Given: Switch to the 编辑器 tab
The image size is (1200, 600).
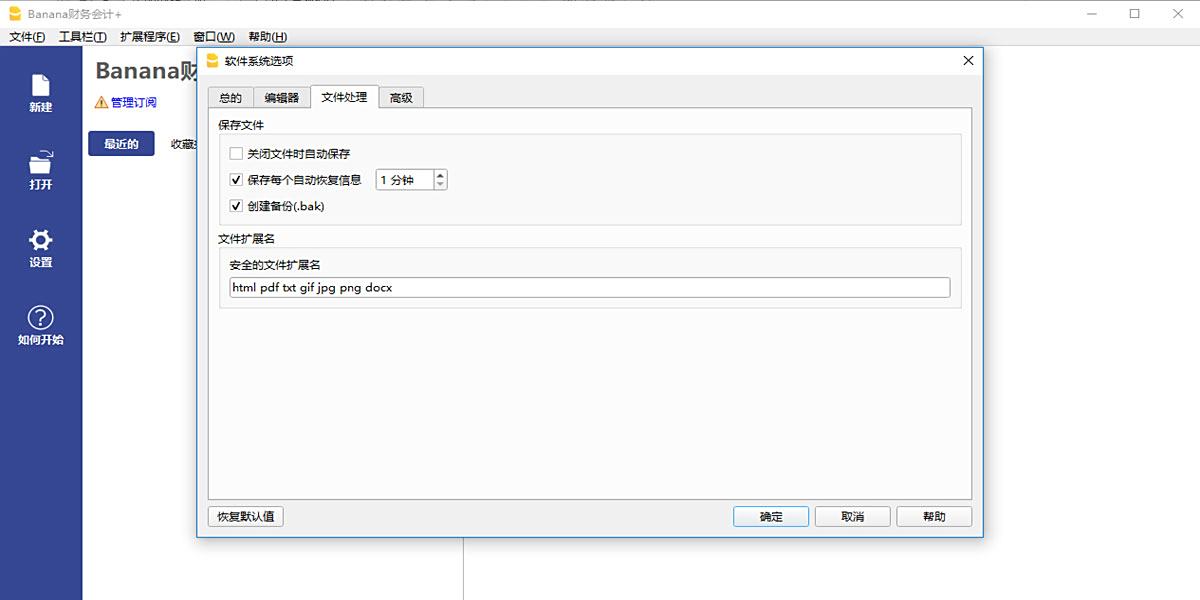Looking at the screenshot, I should pos(281,97).
